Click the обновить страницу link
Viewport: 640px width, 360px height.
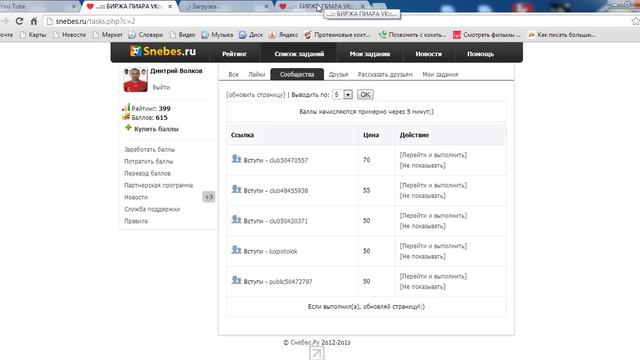[x=256, y=95]
